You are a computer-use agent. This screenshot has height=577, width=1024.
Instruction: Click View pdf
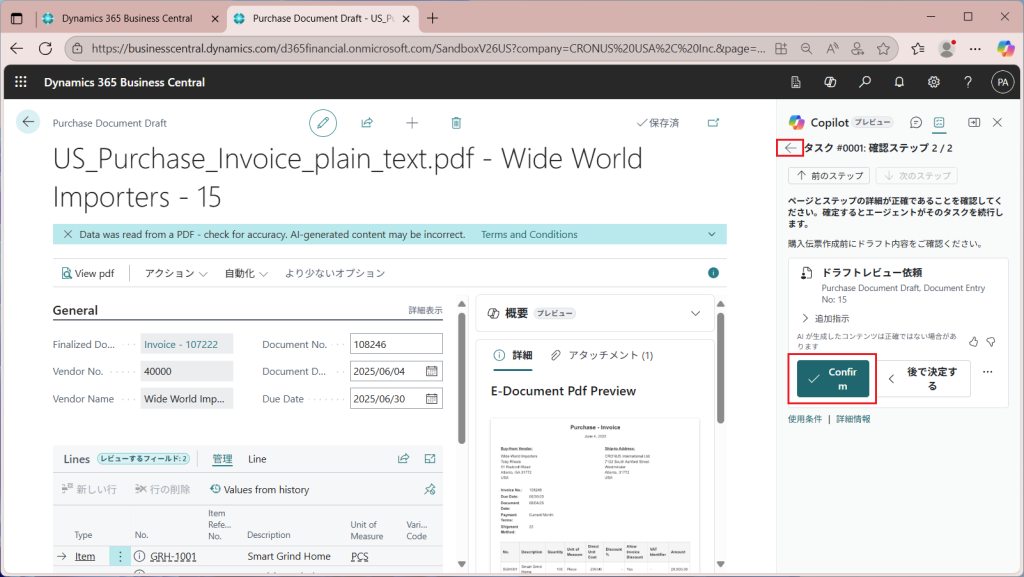point(88,273)
